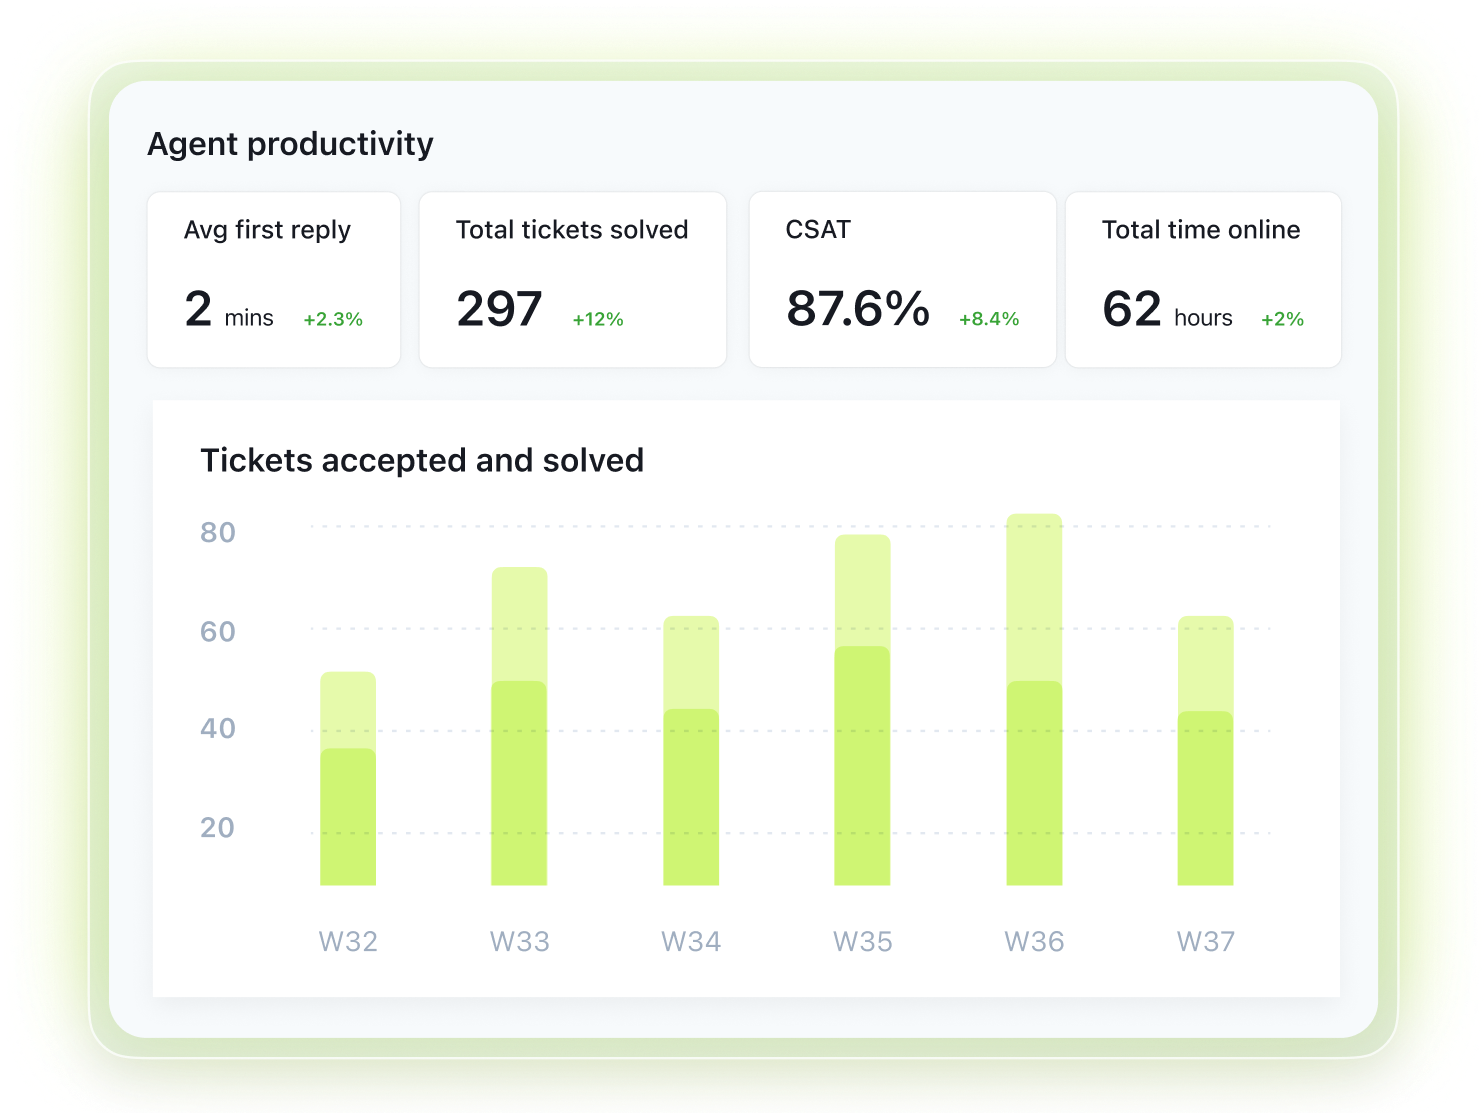Click the tallest W36 bar
The width and height of the screenshot is (1484, 1113).
[1034, 699]
